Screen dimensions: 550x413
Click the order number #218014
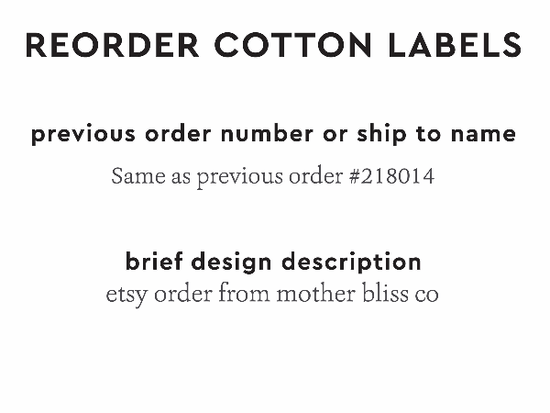tap(392, 176)
